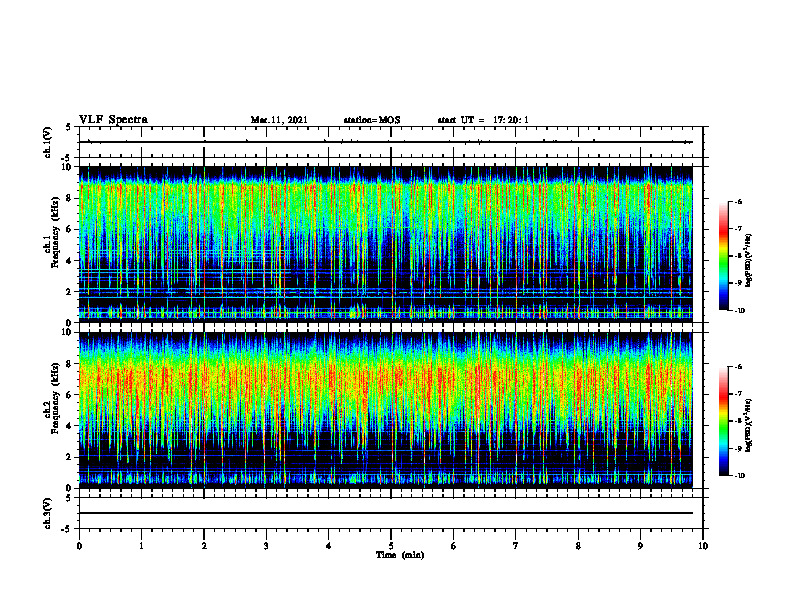Image resolution: width=792 pixels, height=612 pixels.
Task: Click the ch.2 spectrogram color scale bar
Action: click(x=723, y=421)
